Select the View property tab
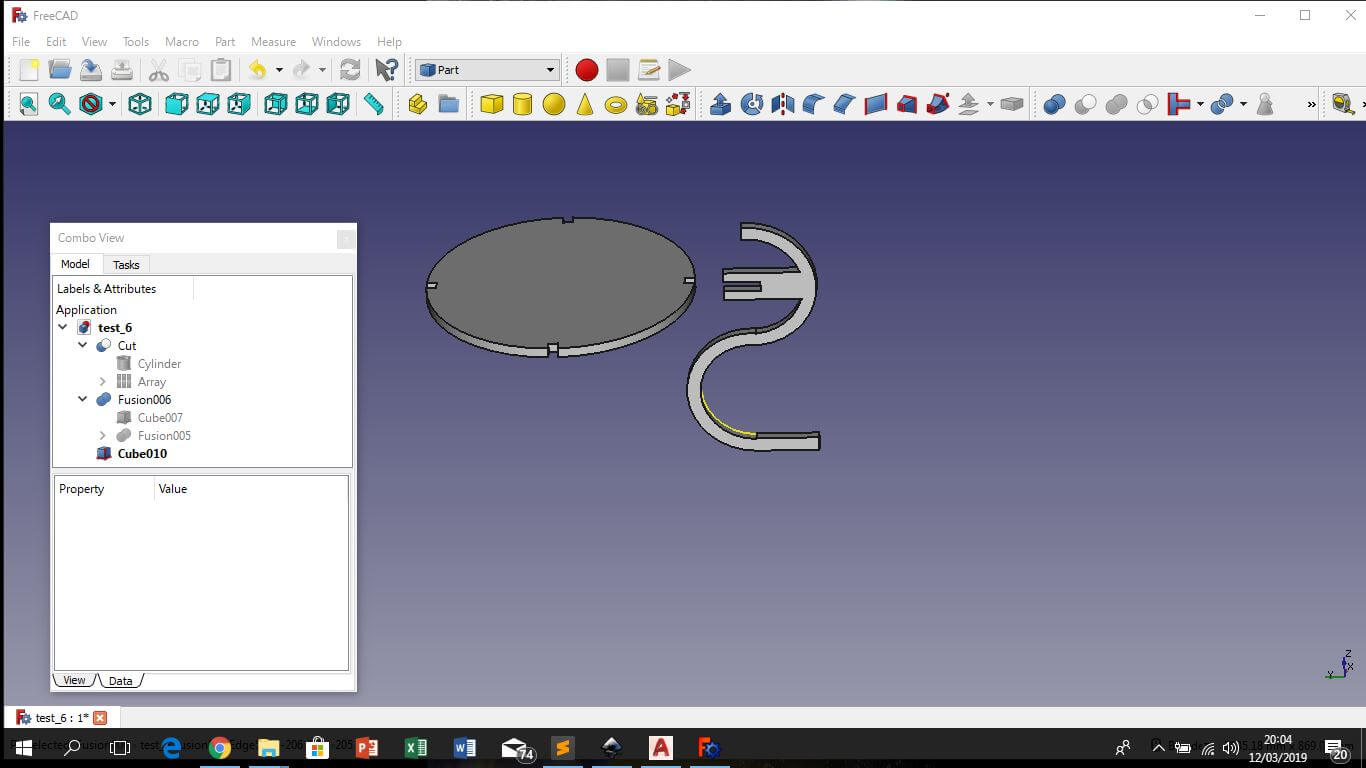The image size is (1366, 768). click(x=74, y=680)
